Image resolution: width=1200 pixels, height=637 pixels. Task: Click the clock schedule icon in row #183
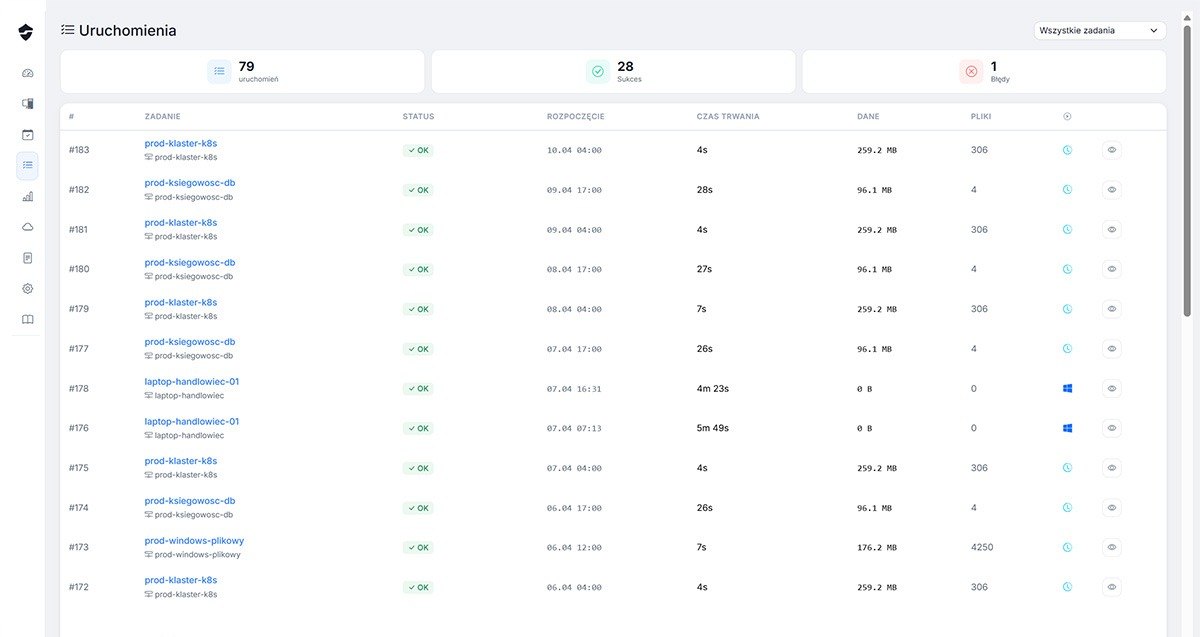click(x=1067, y=150)
